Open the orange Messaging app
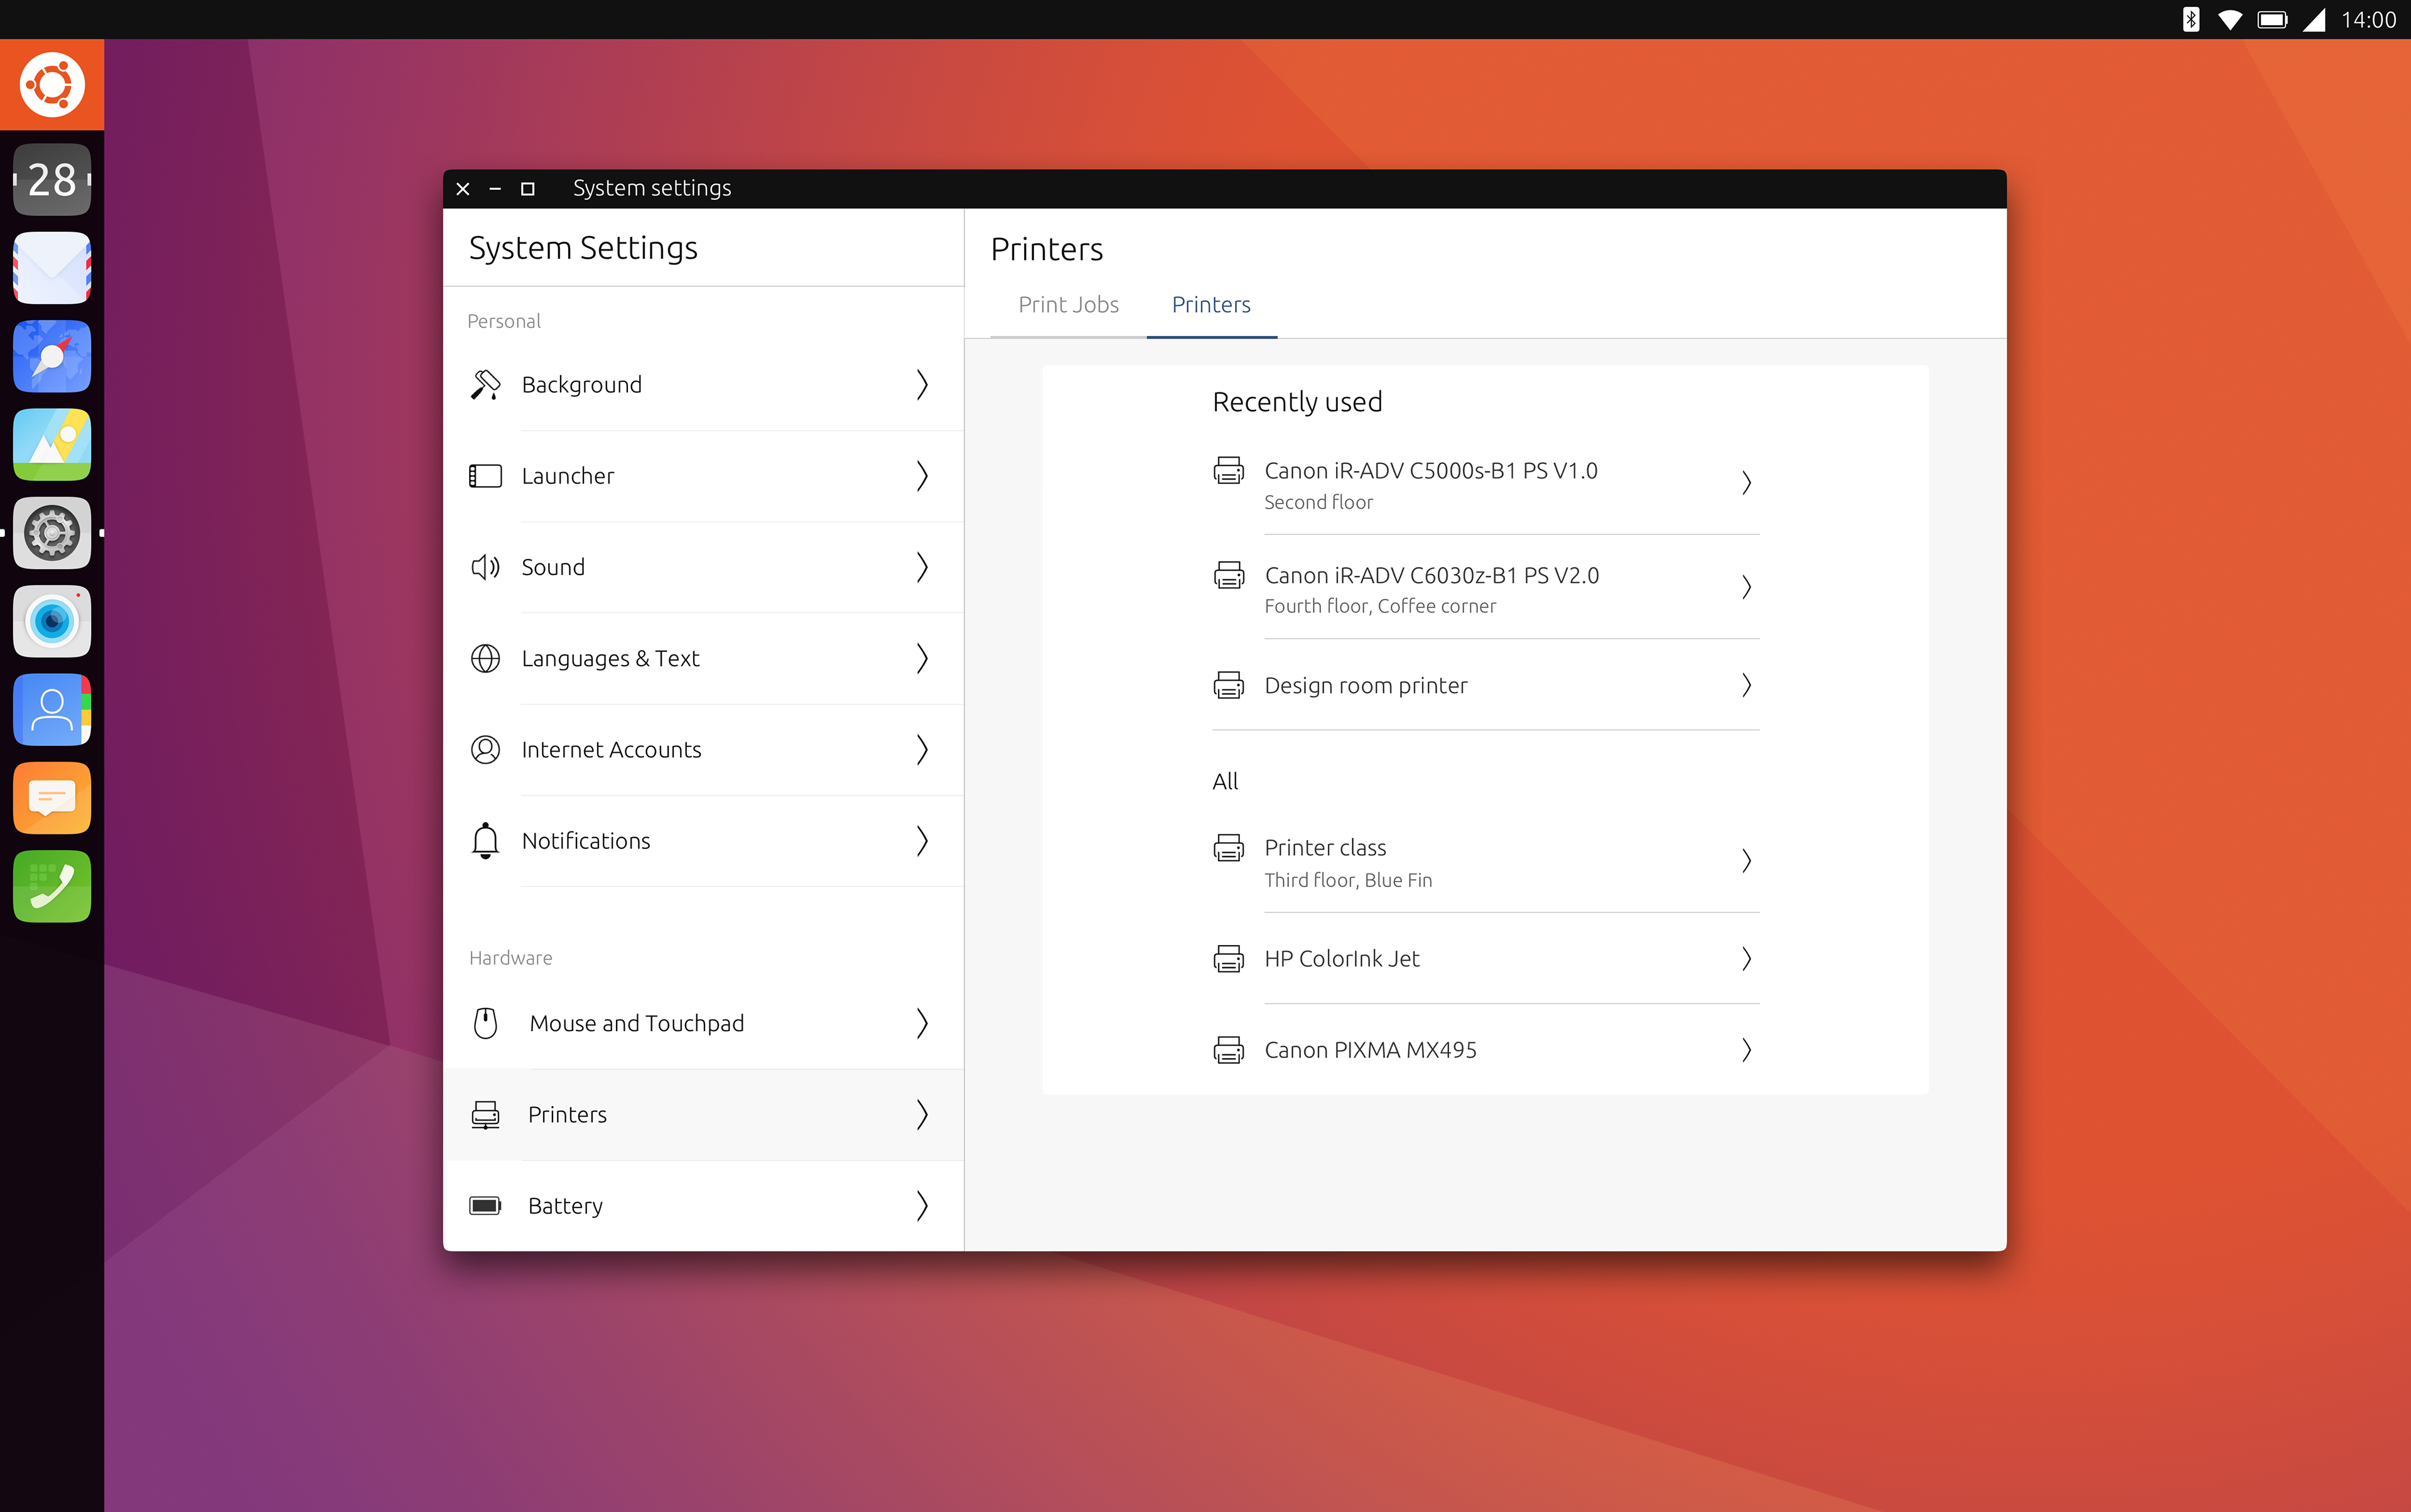Image resolution: width=2411 pixels, height=1512 pixels. click(52, 798)
